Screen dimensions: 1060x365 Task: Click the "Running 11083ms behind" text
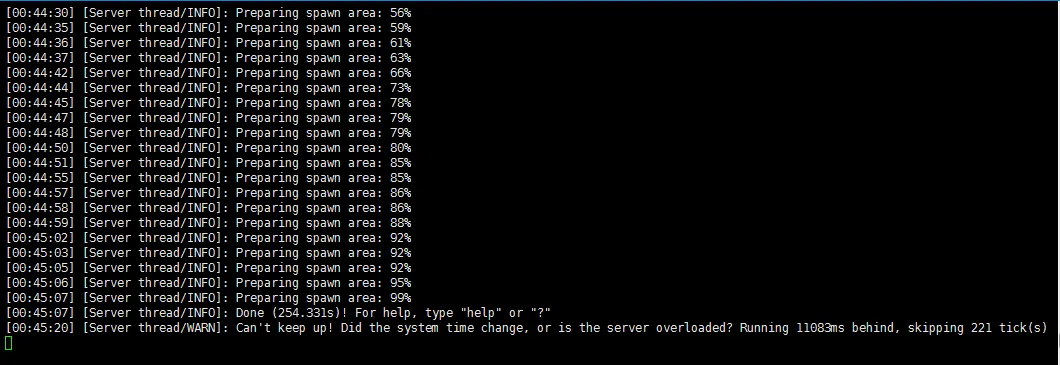pyautogui.click(x=817, y=328)
